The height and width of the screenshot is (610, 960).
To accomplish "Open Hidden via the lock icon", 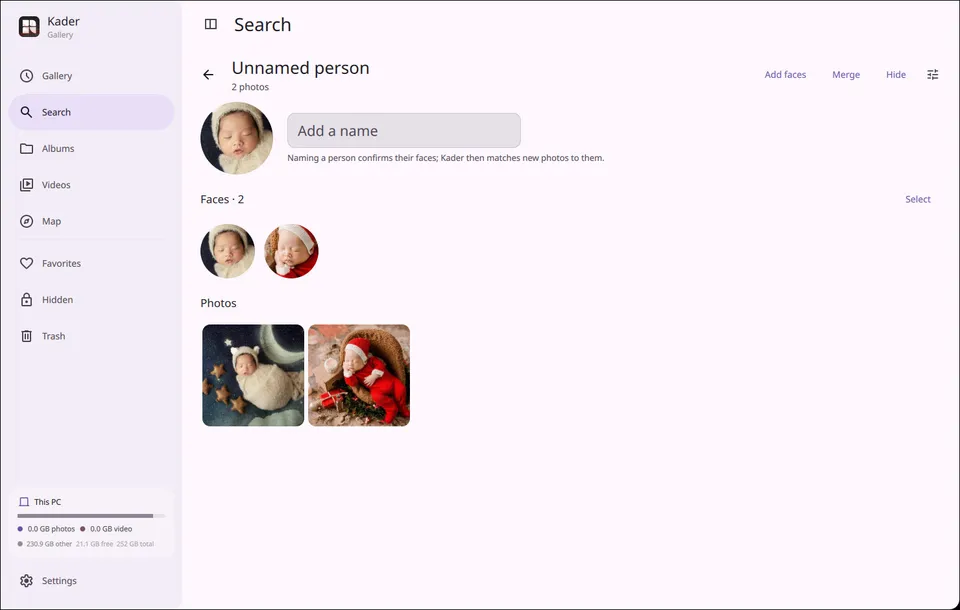I will pyautogui.click(x=26, y=299).
